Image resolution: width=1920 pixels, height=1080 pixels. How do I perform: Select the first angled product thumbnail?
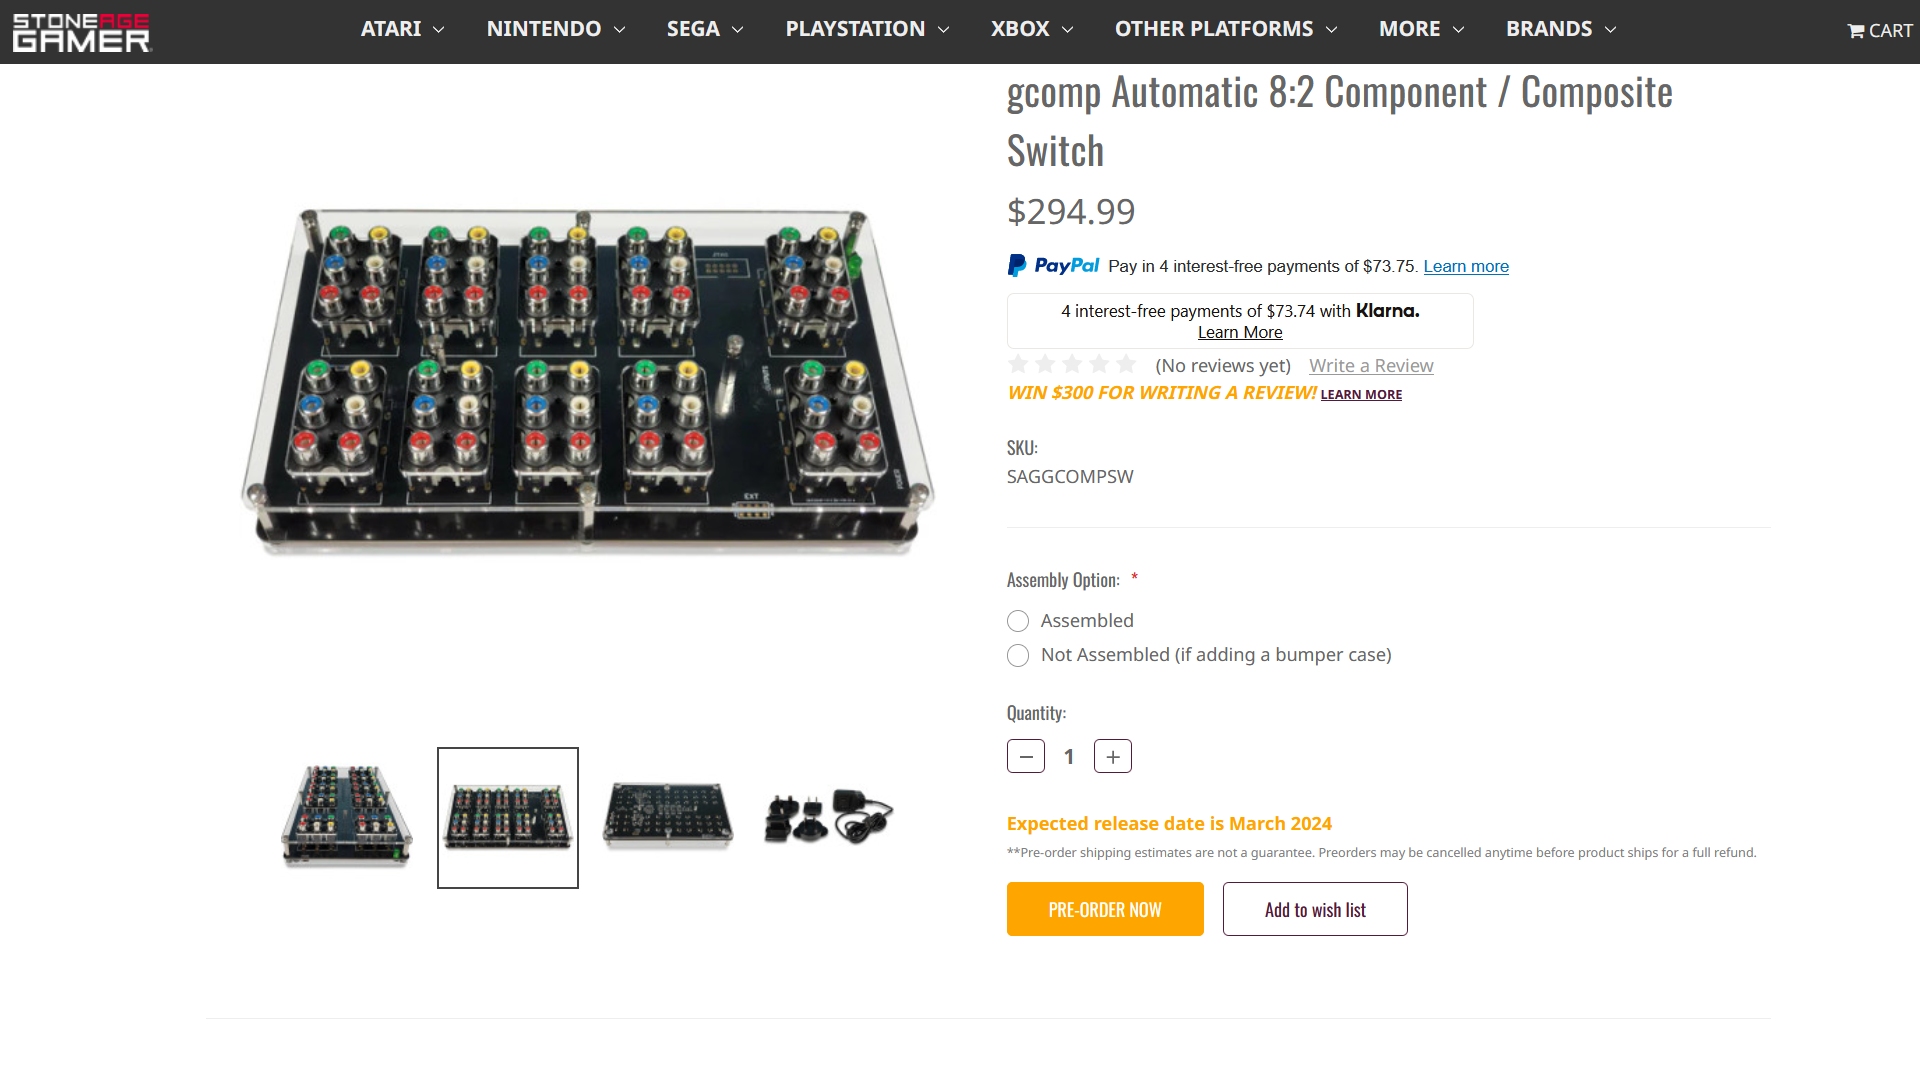[x=347, y=817]
